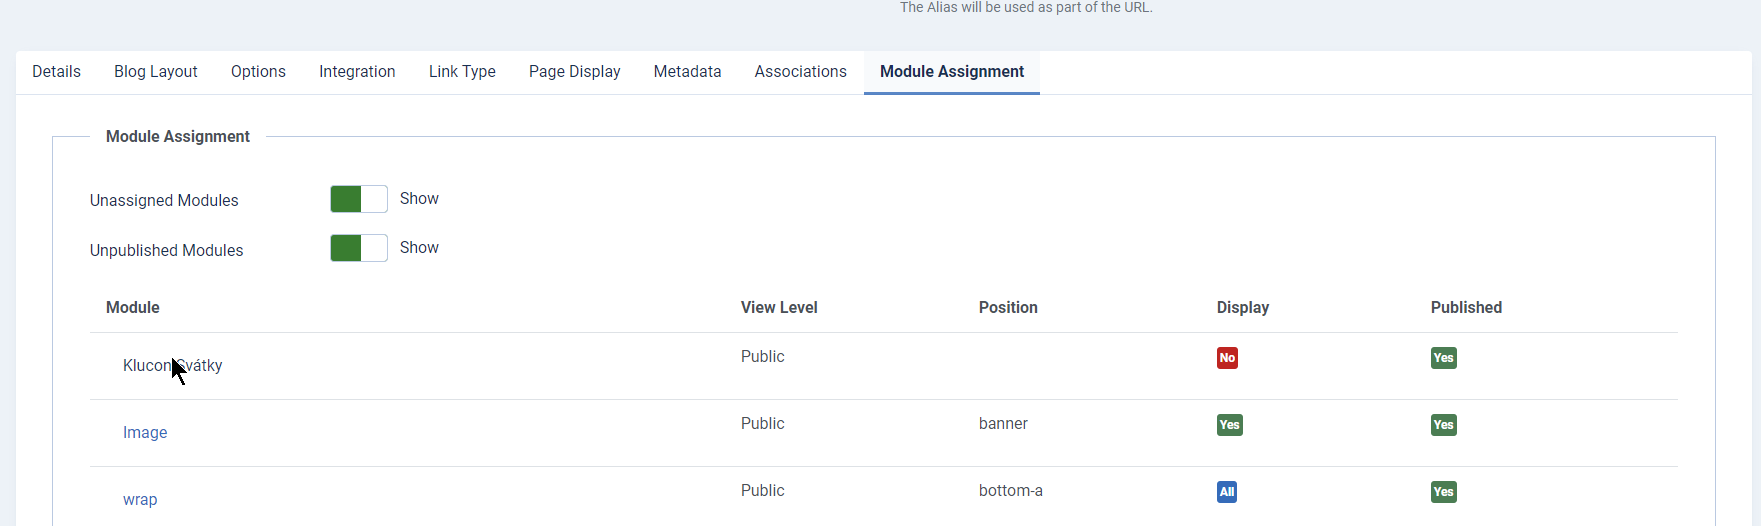1761x526 pixels.
Task: Click the Module Assignment fieldset legend
Action: pyautogui.click(x=178, y=137)
